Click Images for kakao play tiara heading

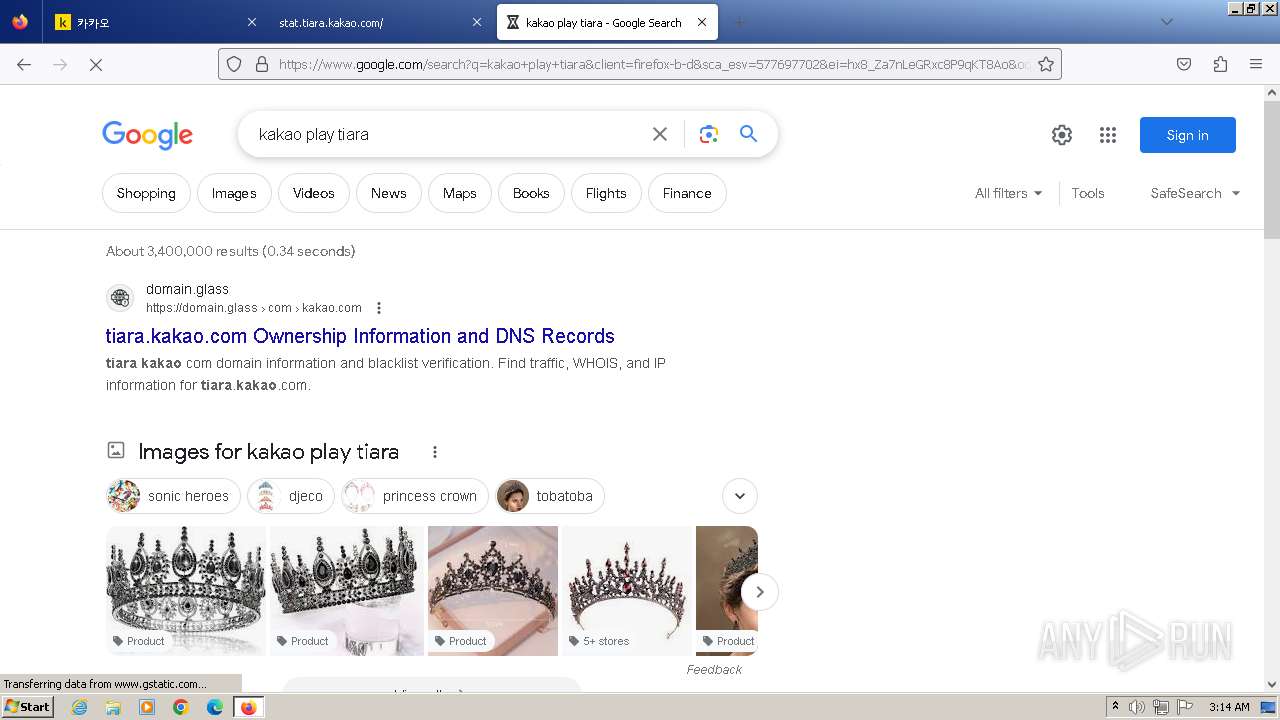pos(268,452)
